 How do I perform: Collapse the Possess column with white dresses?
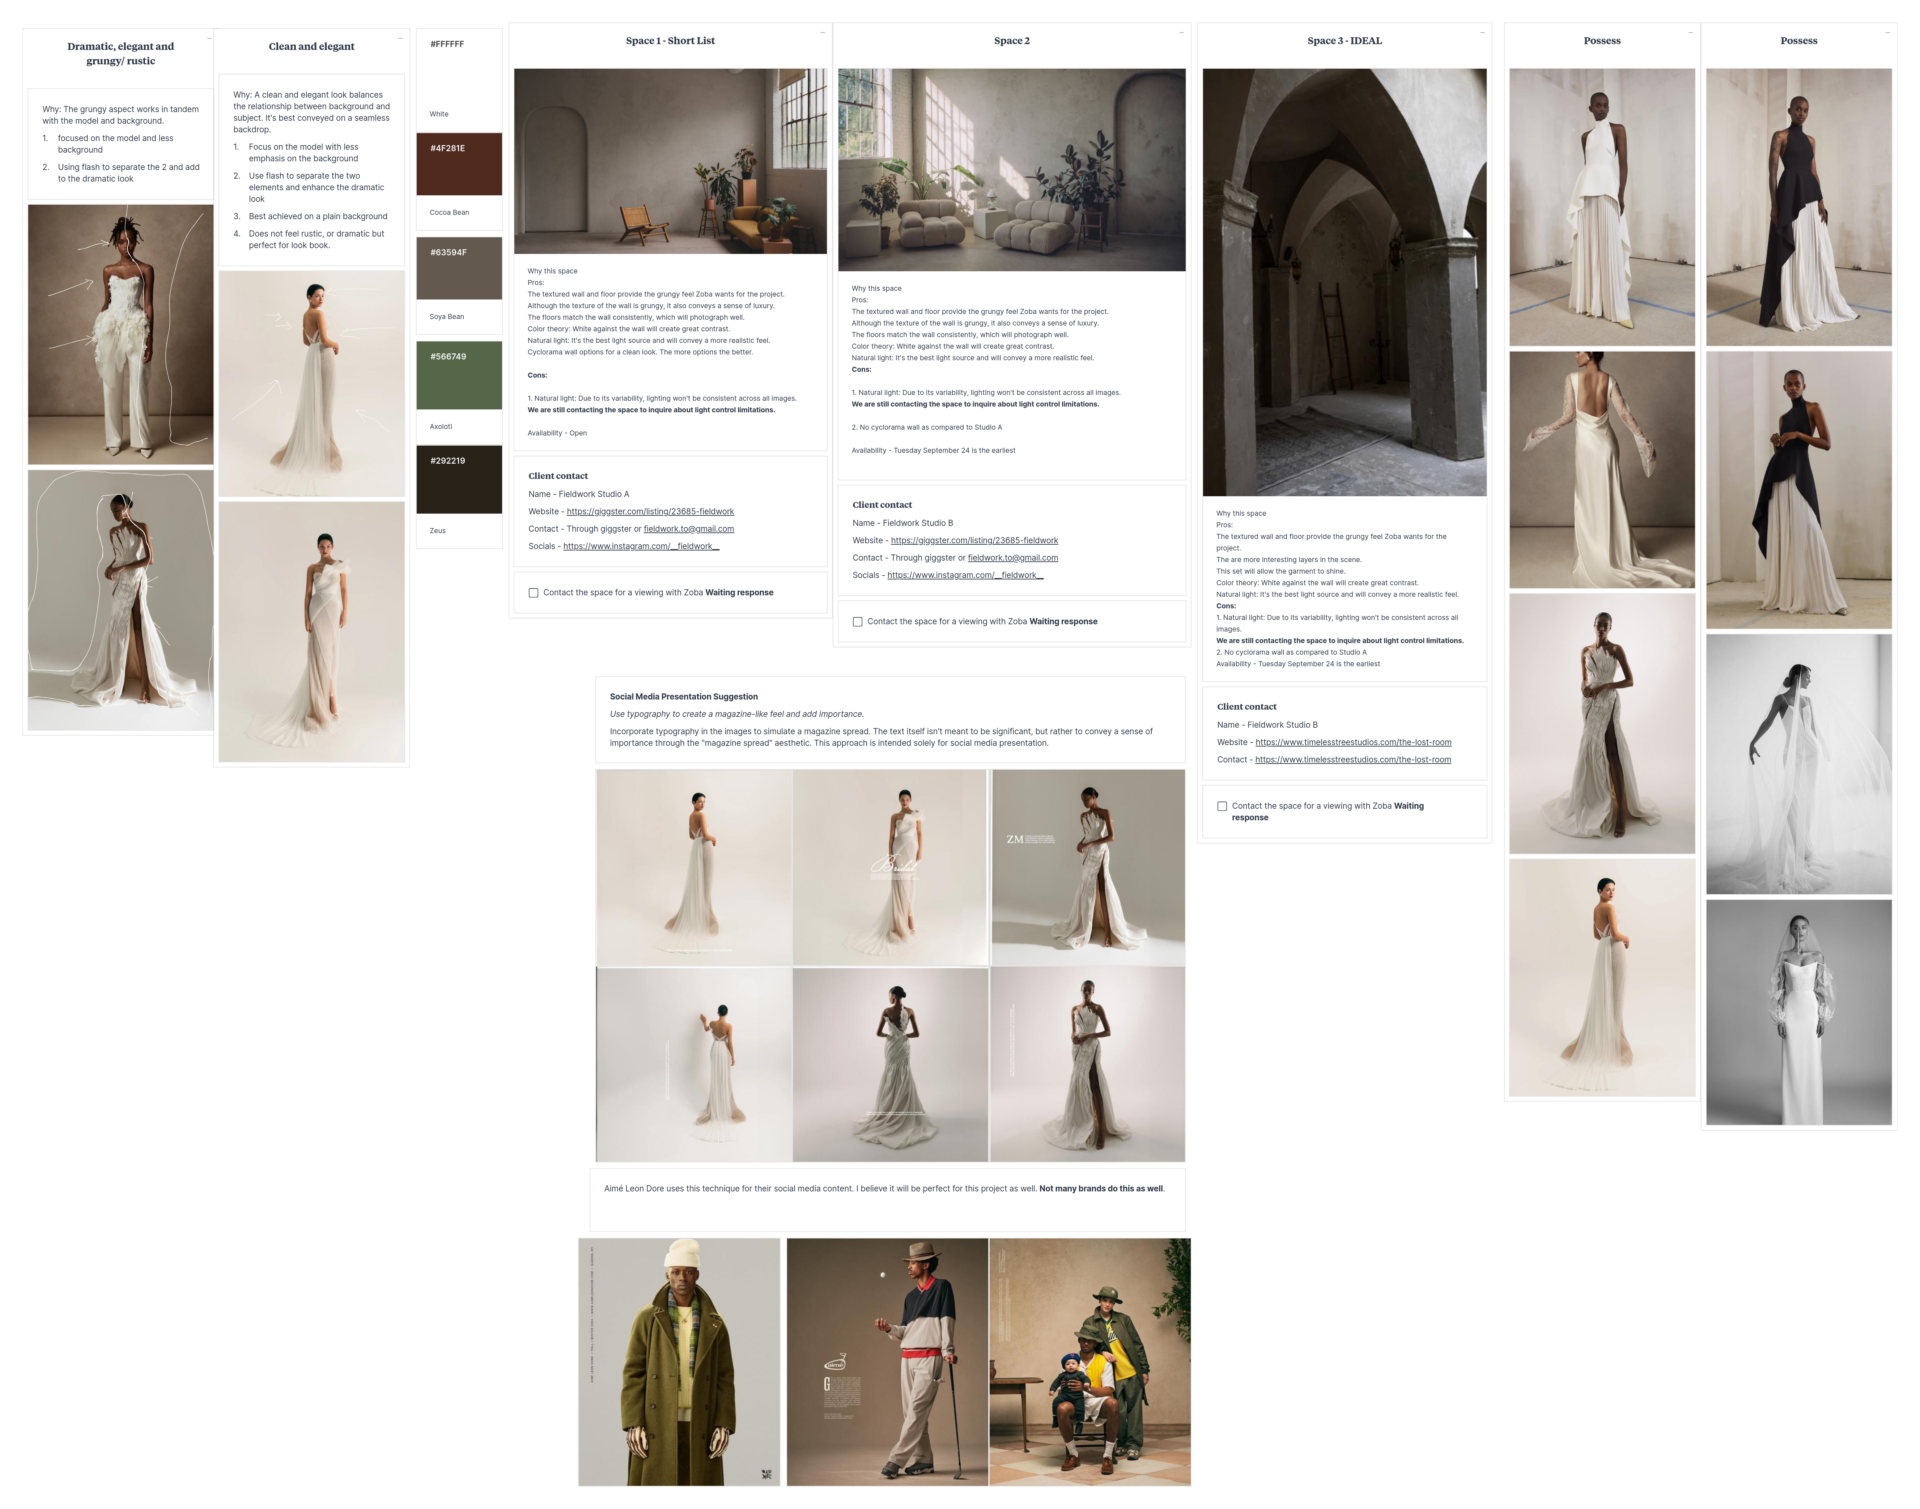pos(1691,33)
